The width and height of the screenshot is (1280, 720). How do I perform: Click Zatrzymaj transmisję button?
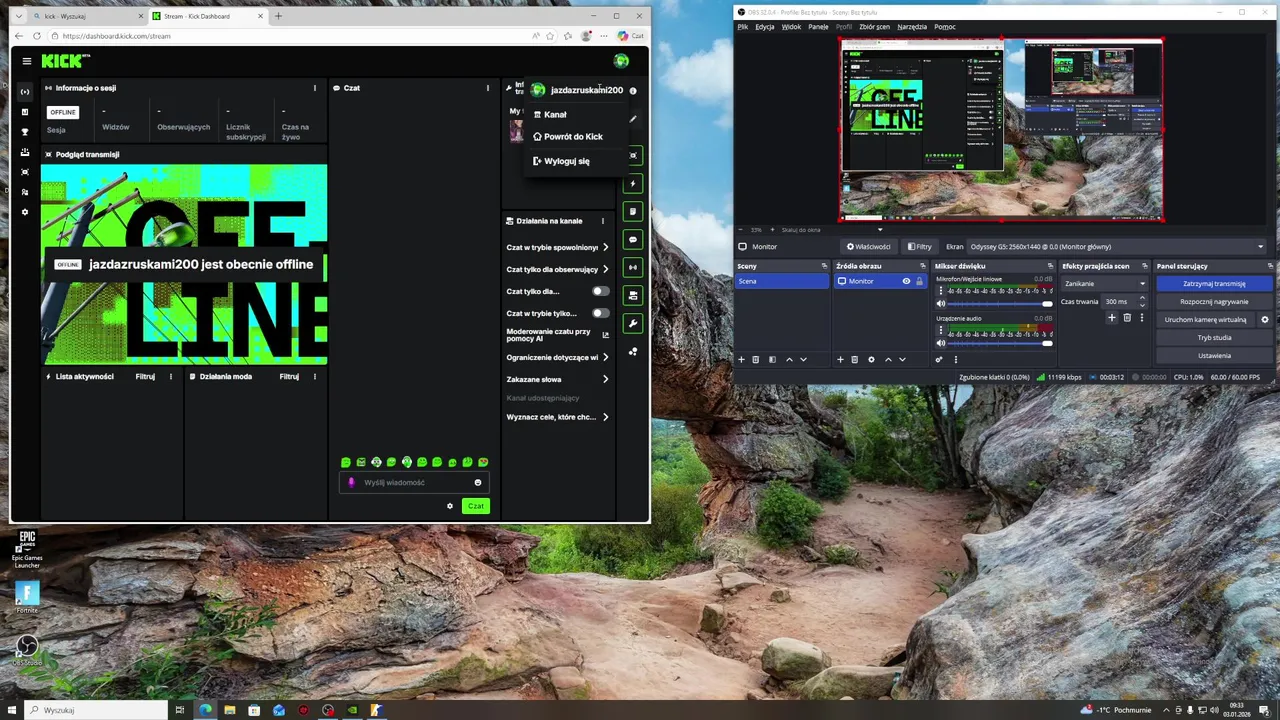1214,284
